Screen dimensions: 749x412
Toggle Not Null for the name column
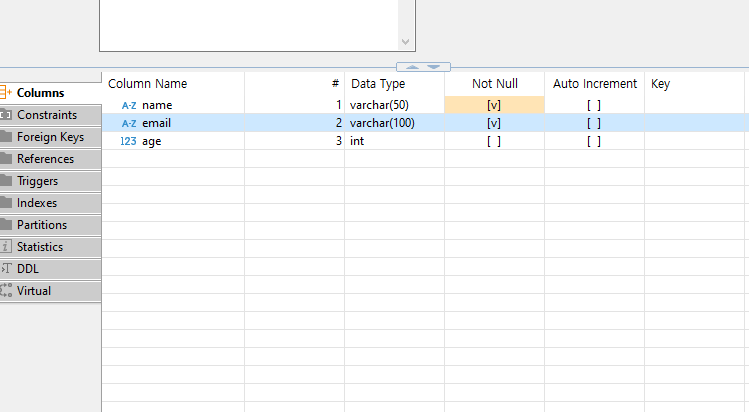[x=494, y=105]
